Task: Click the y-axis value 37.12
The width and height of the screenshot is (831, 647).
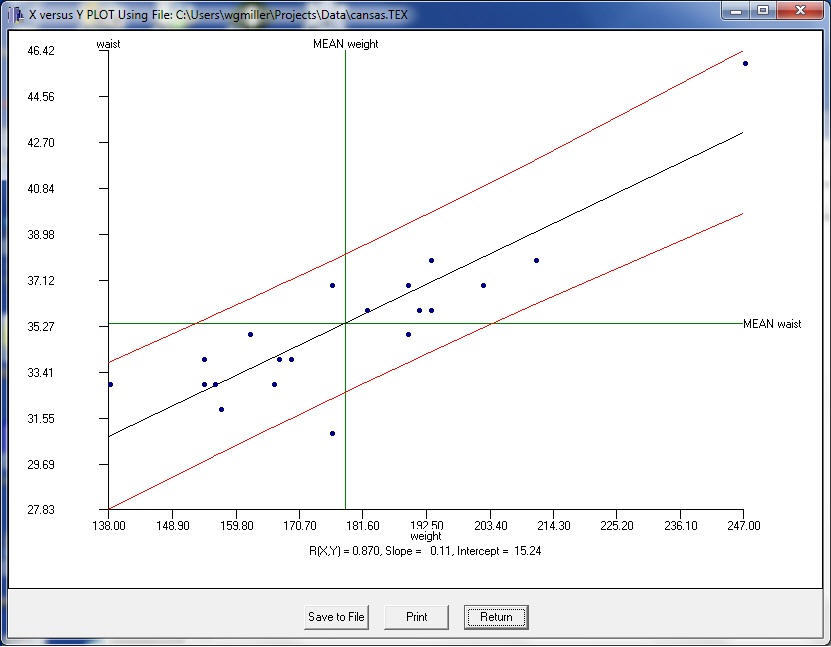Action: 41,281
